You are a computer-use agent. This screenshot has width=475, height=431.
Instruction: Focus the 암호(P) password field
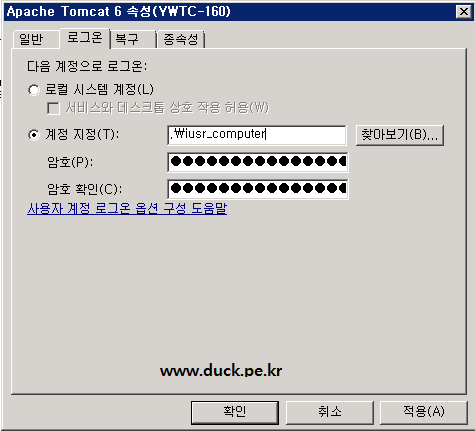coord(258,162)
